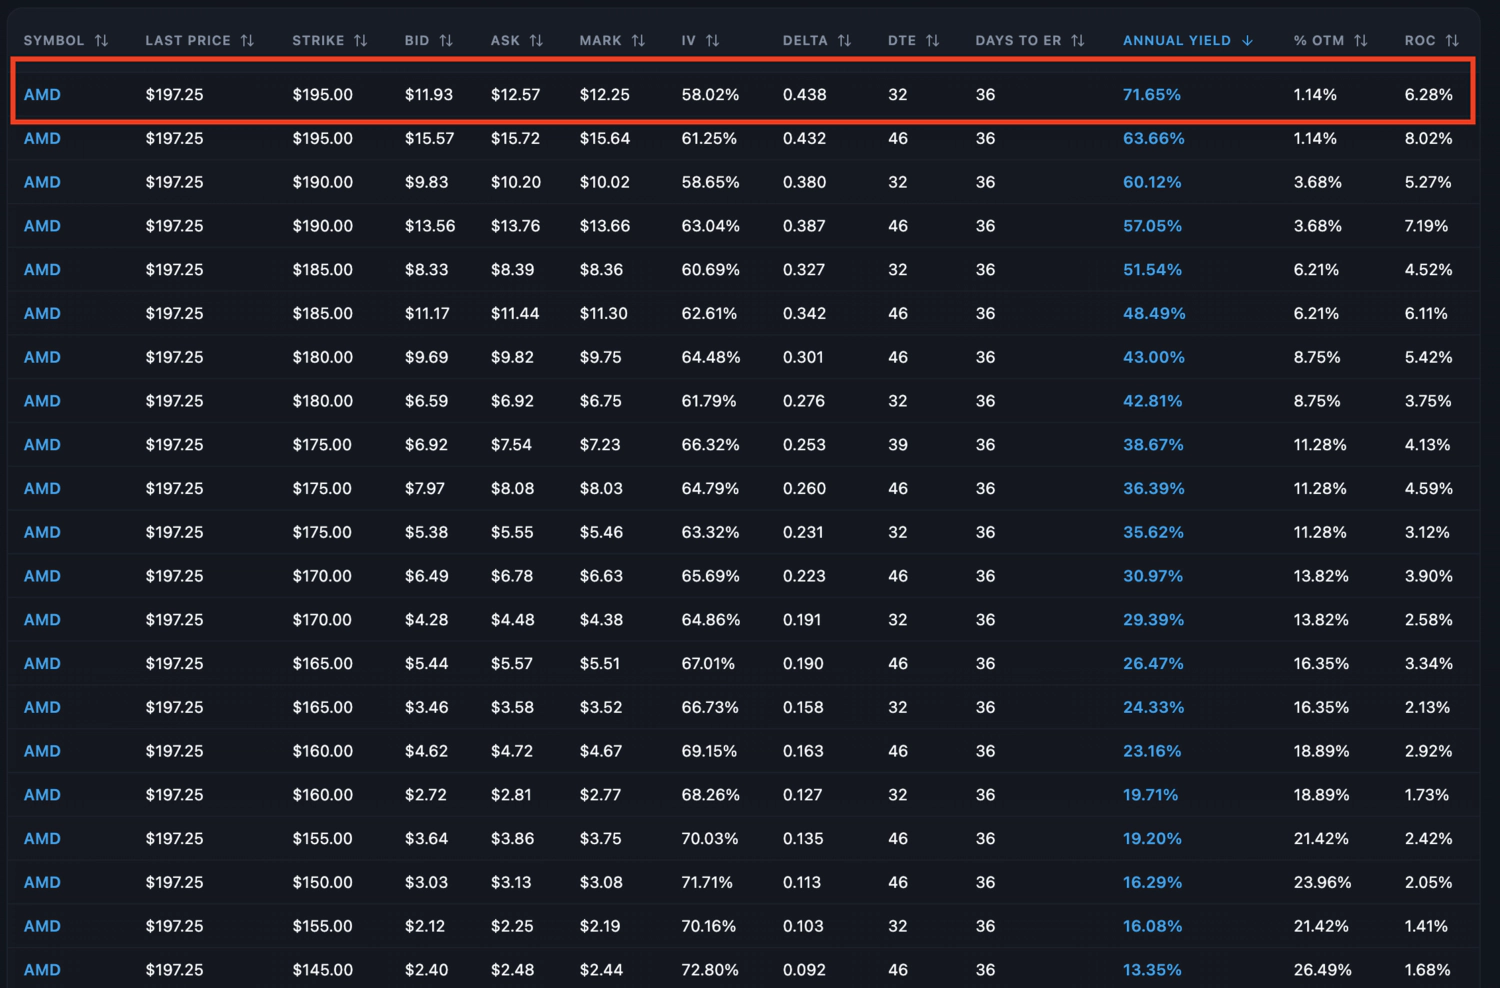Select the 43.00% annual yield value
This screenshot has height=988, width=1500.
tap(1153, 357)
